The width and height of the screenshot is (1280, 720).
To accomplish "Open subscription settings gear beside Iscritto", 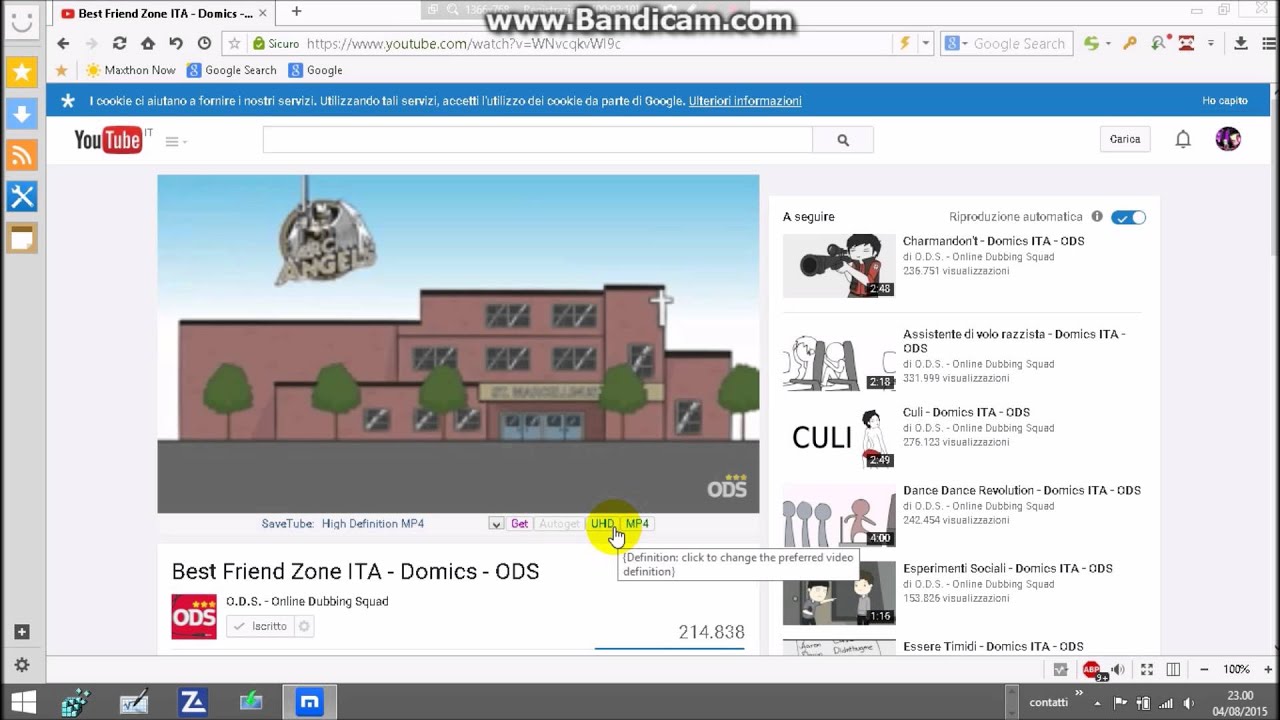I will pyautogui.click(x=304, y=626).
